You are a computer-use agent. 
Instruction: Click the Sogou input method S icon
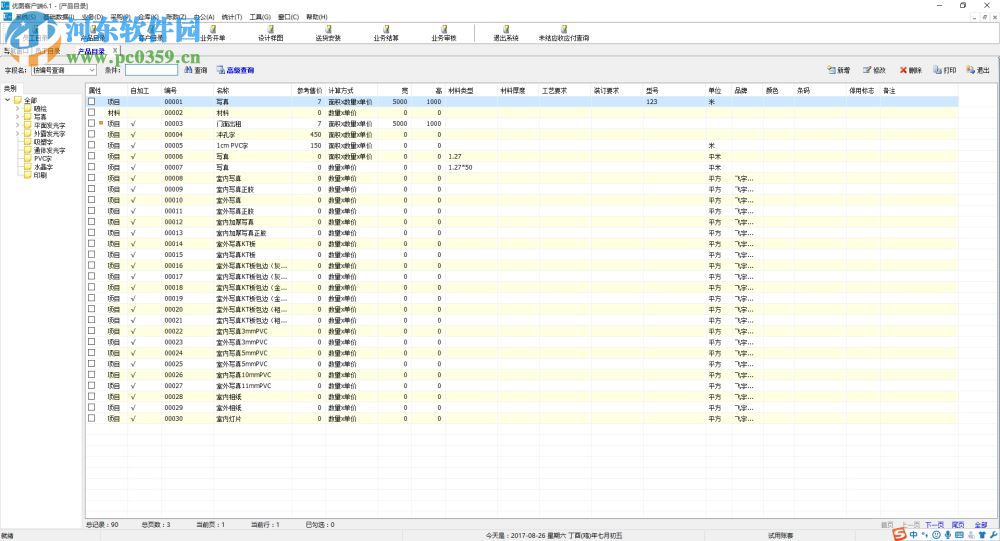pyautogui.click(x=900, y=534)
